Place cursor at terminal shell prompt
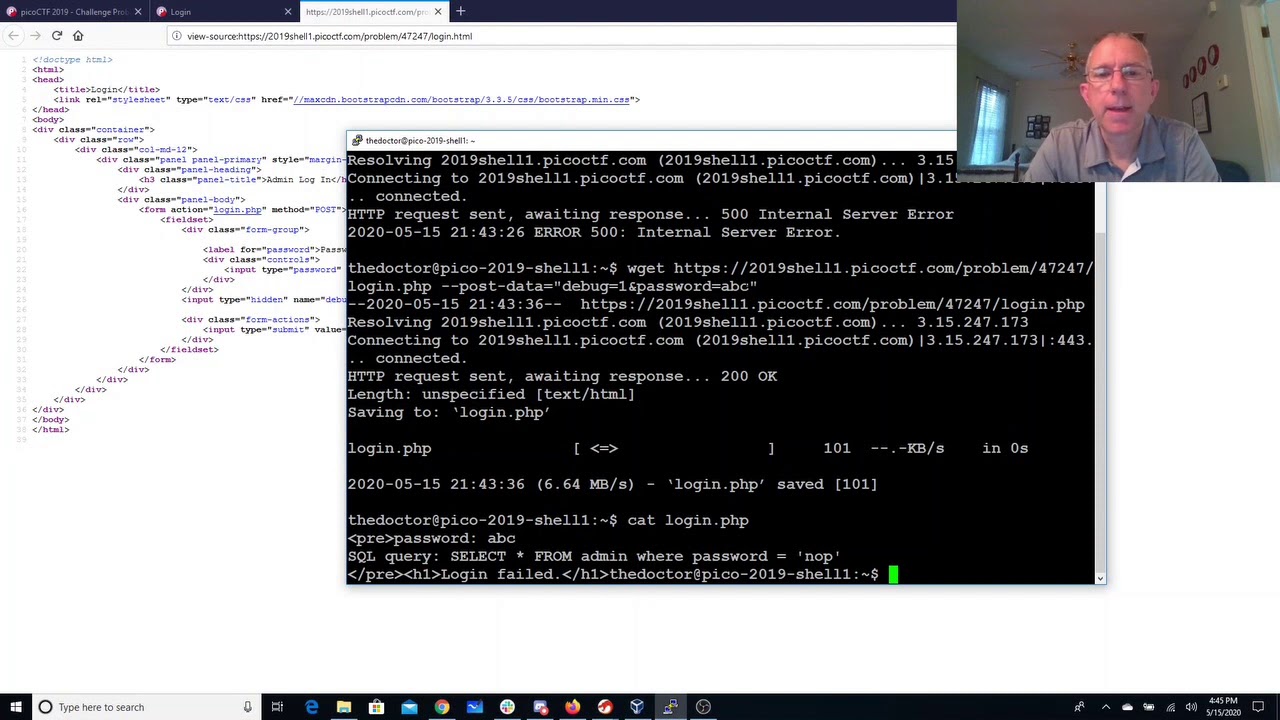 click(x=893, y=574)
